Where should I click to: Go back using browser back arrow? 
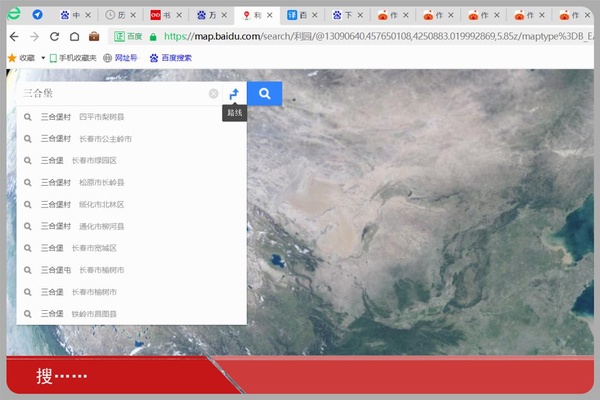point(13,36)
